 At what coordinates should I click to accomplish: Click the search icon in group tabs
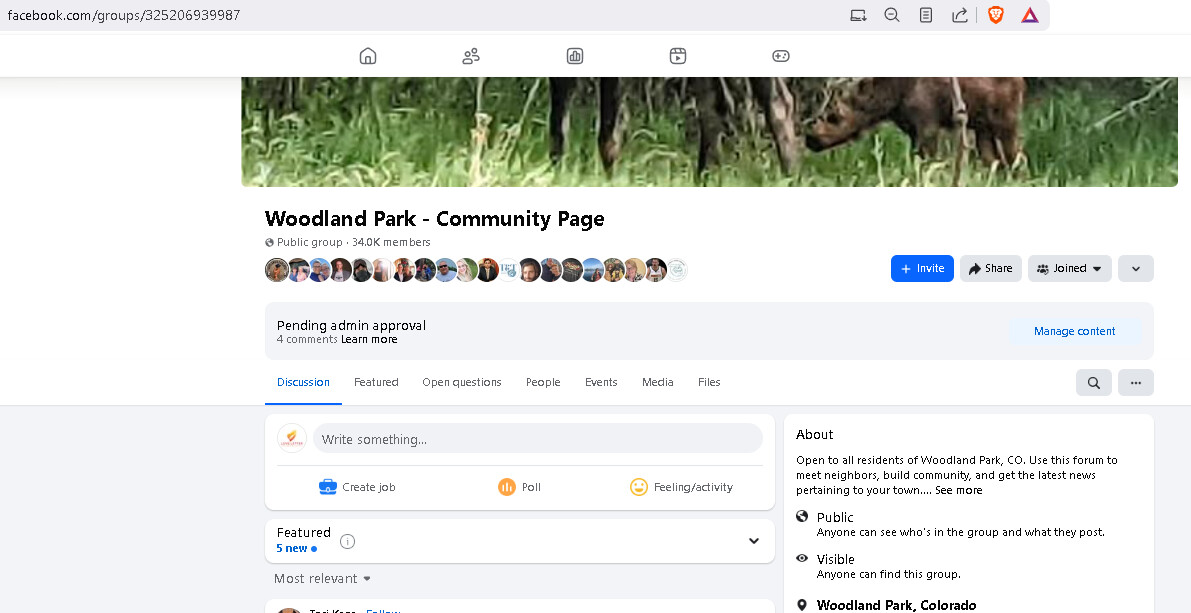tap(1093, 382)
